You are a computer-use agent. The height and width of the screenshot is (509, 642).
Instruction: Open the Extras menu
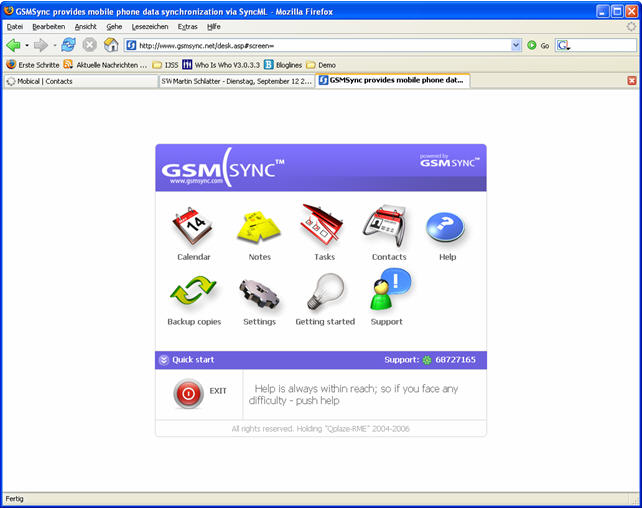pos(188,27)
